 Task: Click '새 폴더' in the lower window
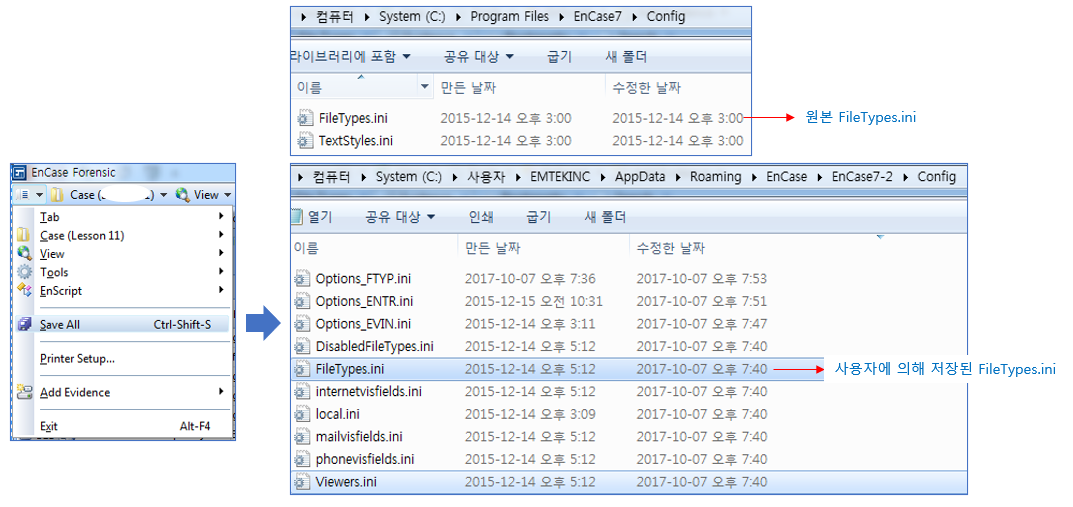tap(605, 218)
